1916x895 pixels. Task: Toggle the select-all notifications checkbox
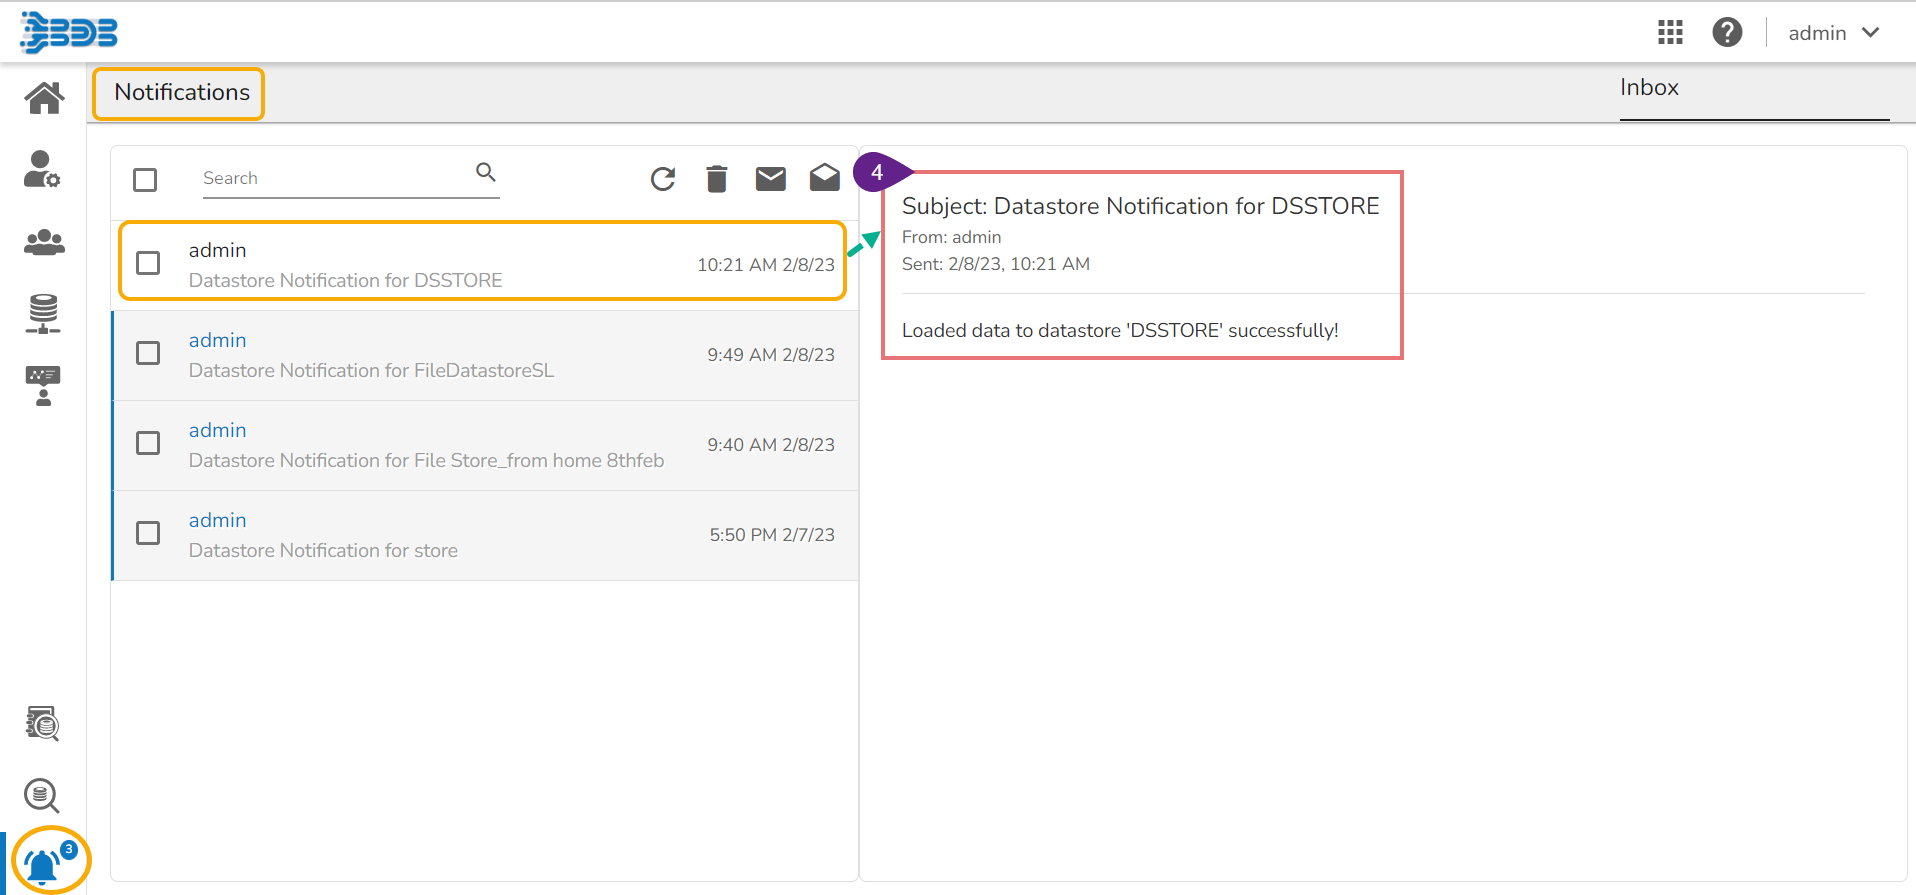pos(145,180)
